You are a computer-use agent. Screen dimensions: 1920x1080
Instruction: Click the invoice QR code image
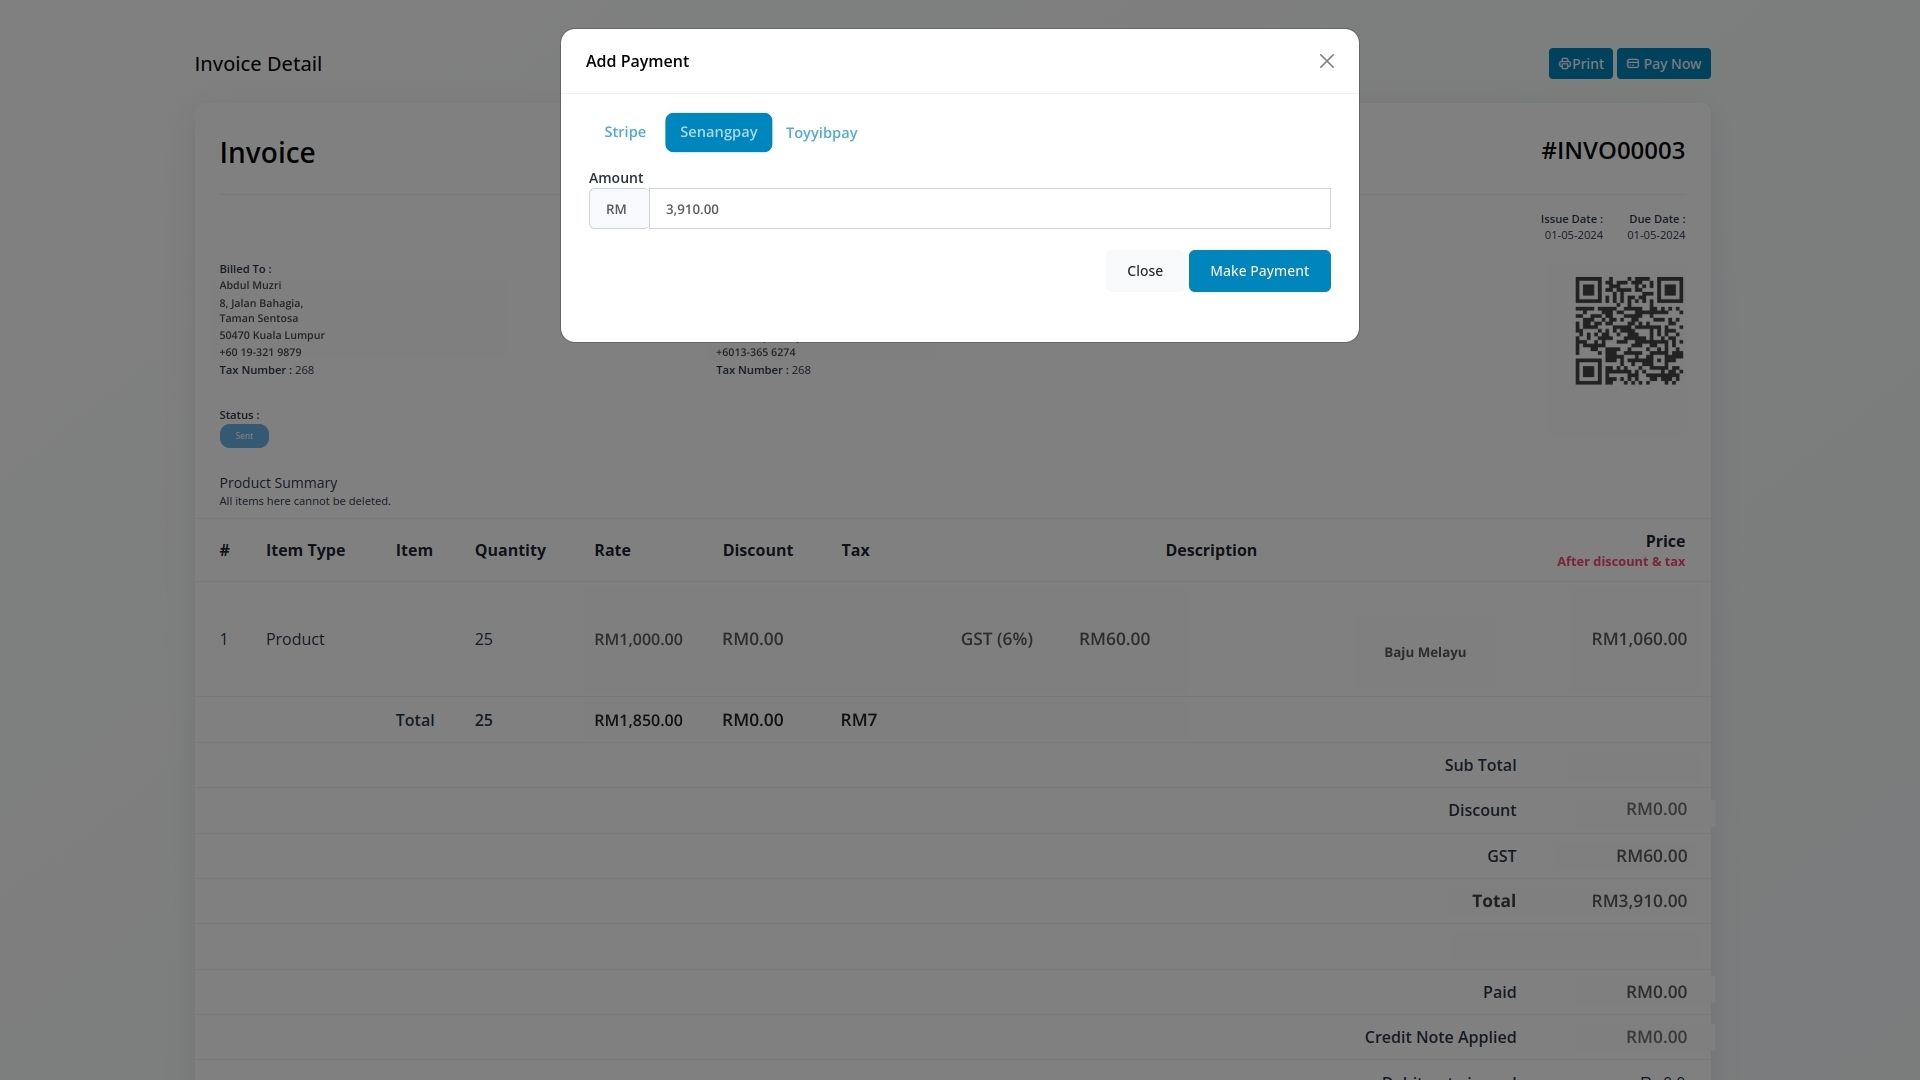click(1628, 331)
